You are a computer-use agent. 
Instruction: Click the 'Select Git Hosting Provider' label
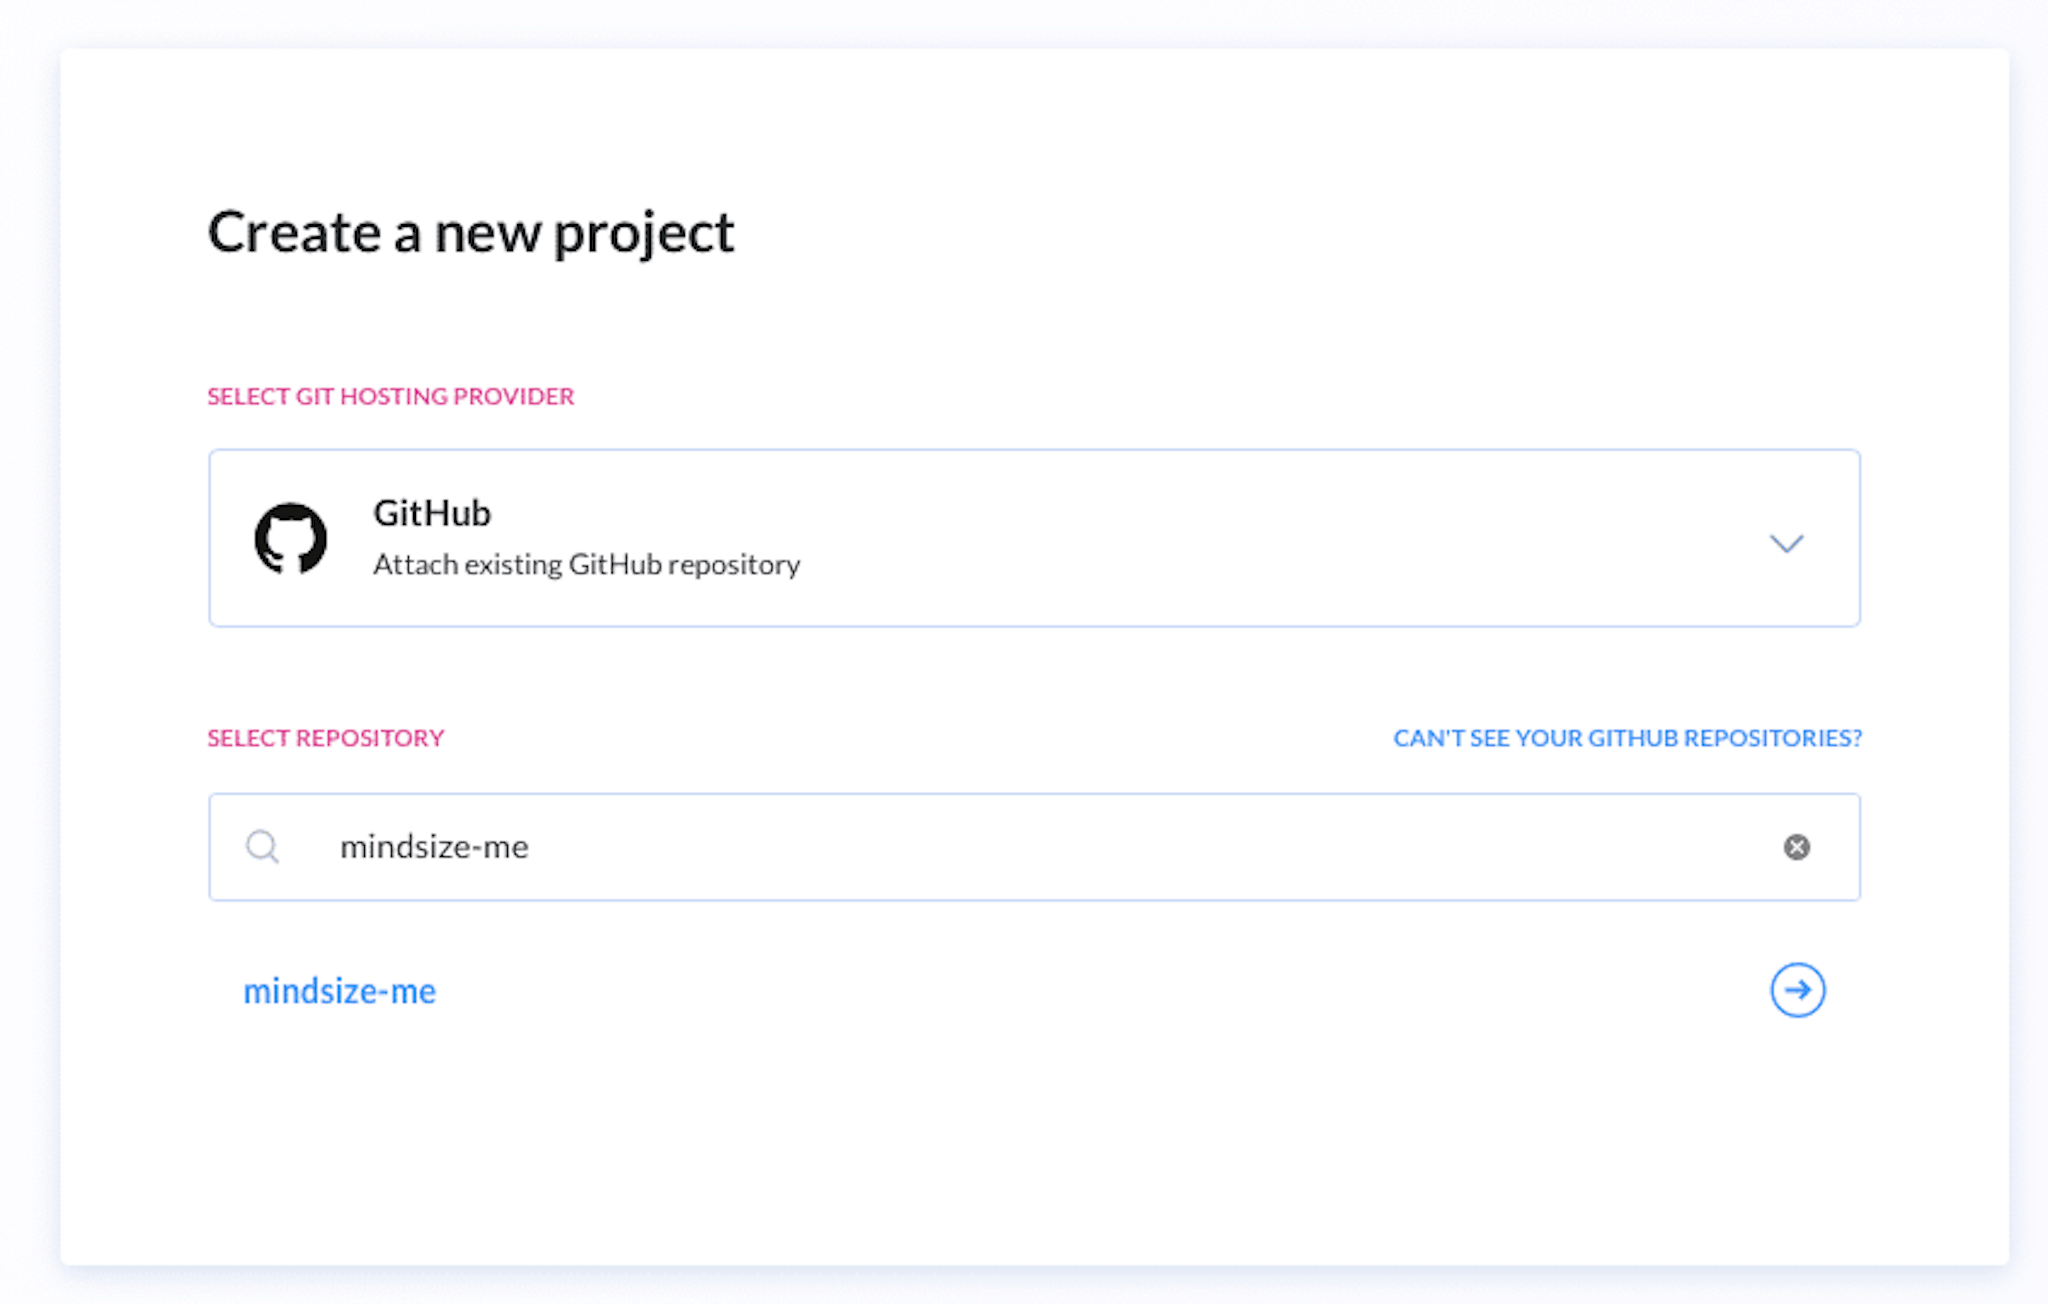(x=390, y=396)
